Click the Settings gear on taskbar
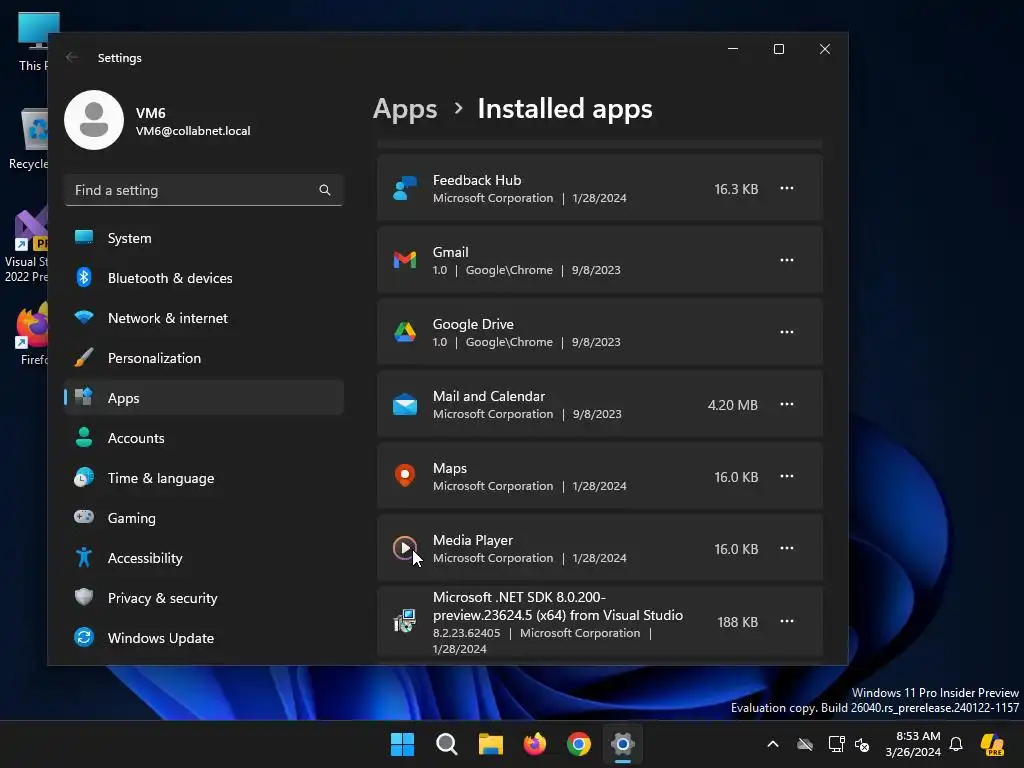Image resolution: width=1024 pixels, height=768 pixels. pyautogui.click(x=623, y=744)
